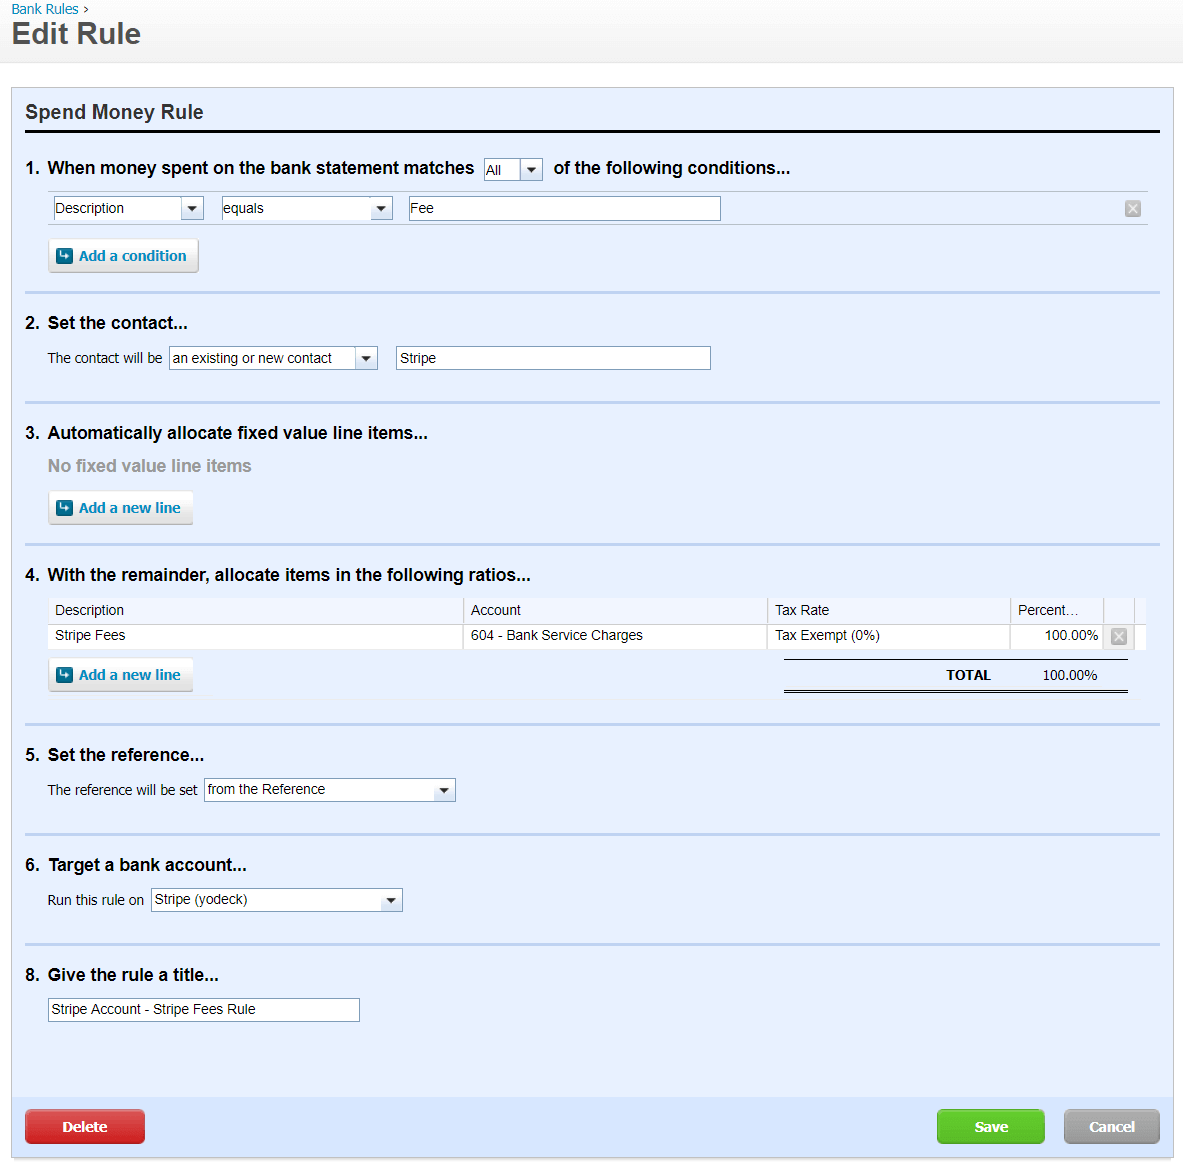Click the Stripe contact name field
This screenshot has height=1171, width=1183.
[x=552, y=357]
